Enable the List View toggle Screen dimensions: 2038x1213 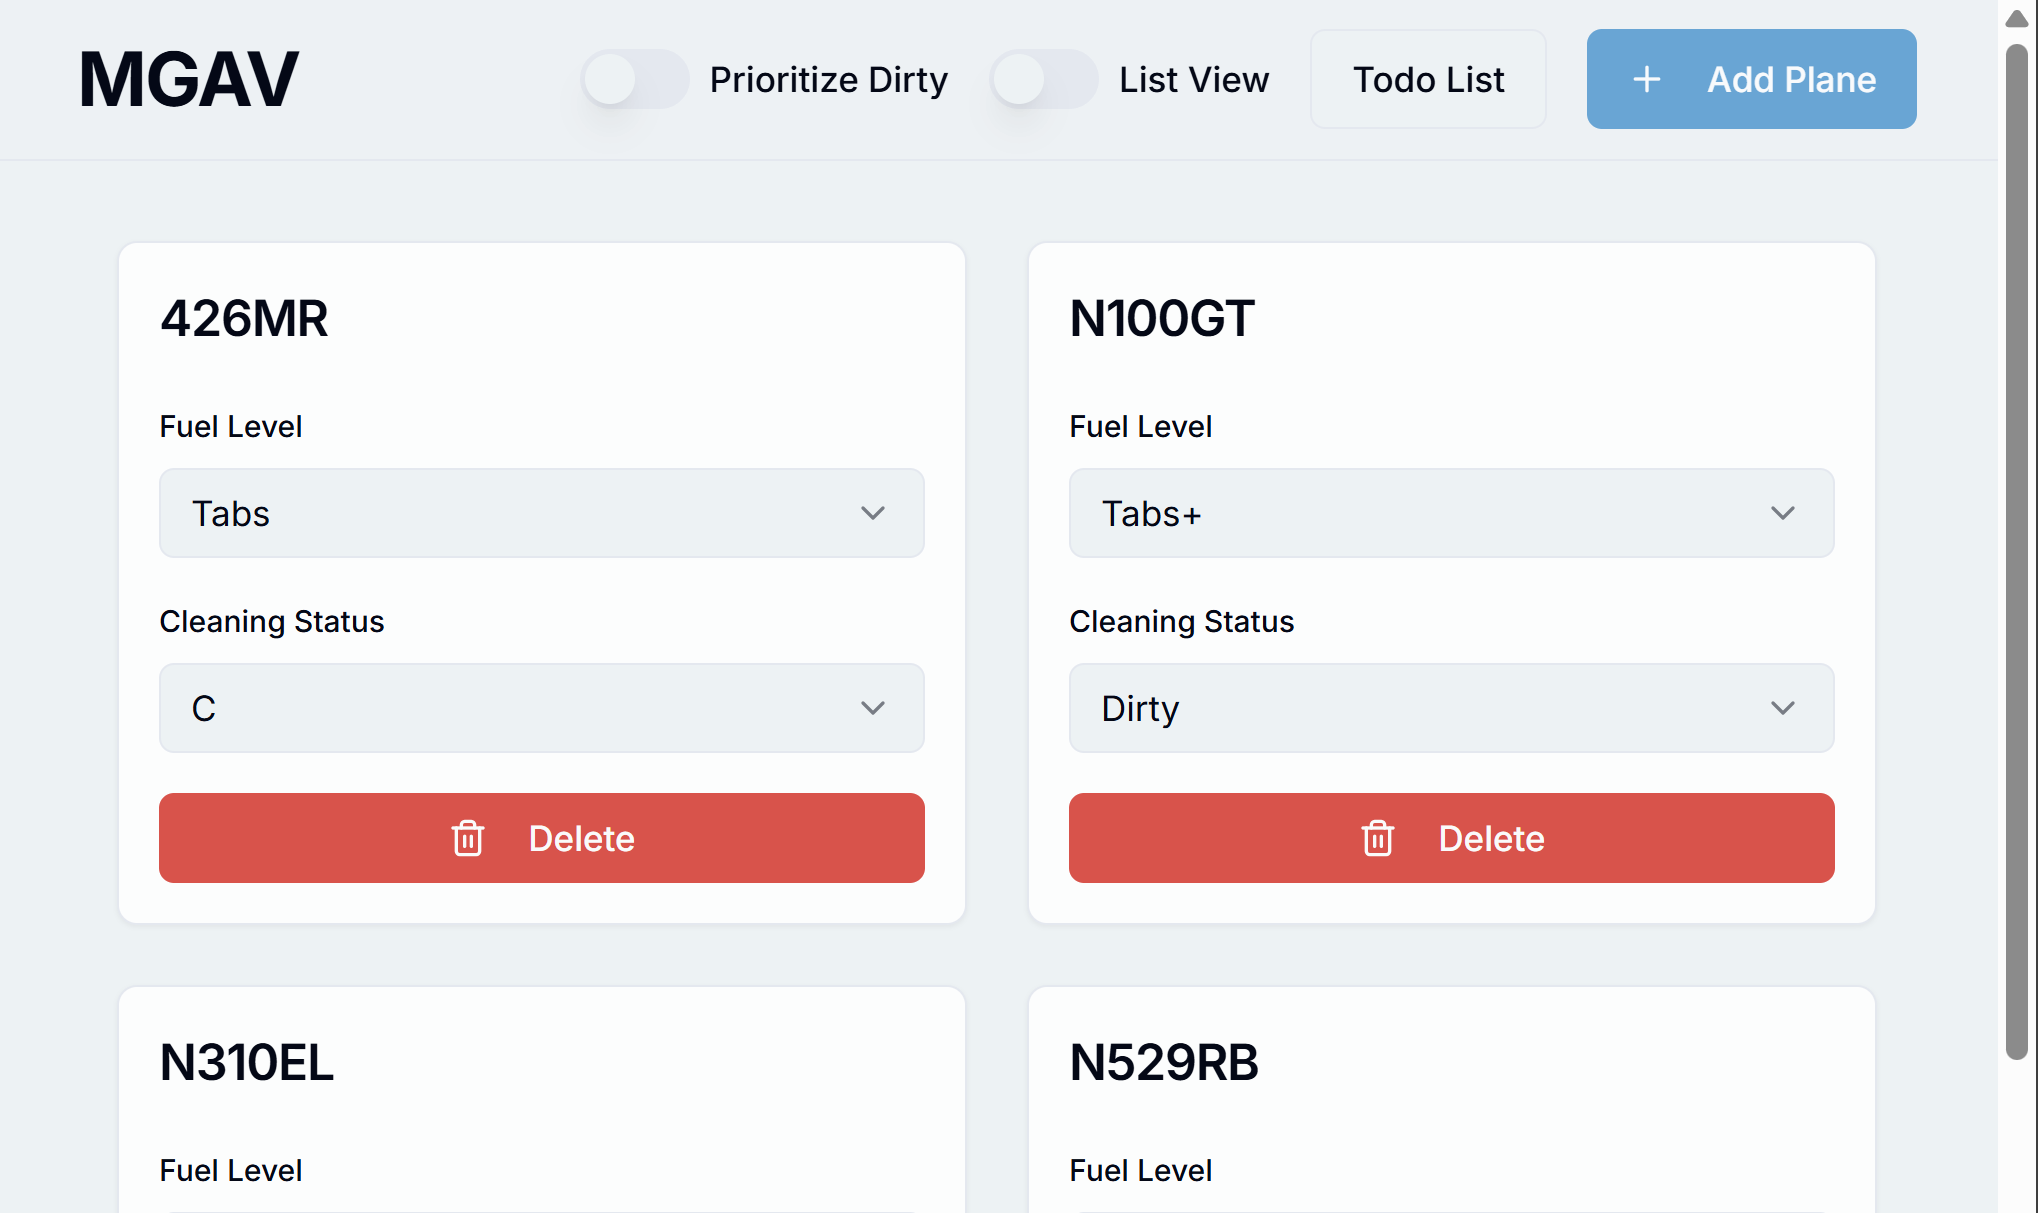click(x=1044, y=78)
